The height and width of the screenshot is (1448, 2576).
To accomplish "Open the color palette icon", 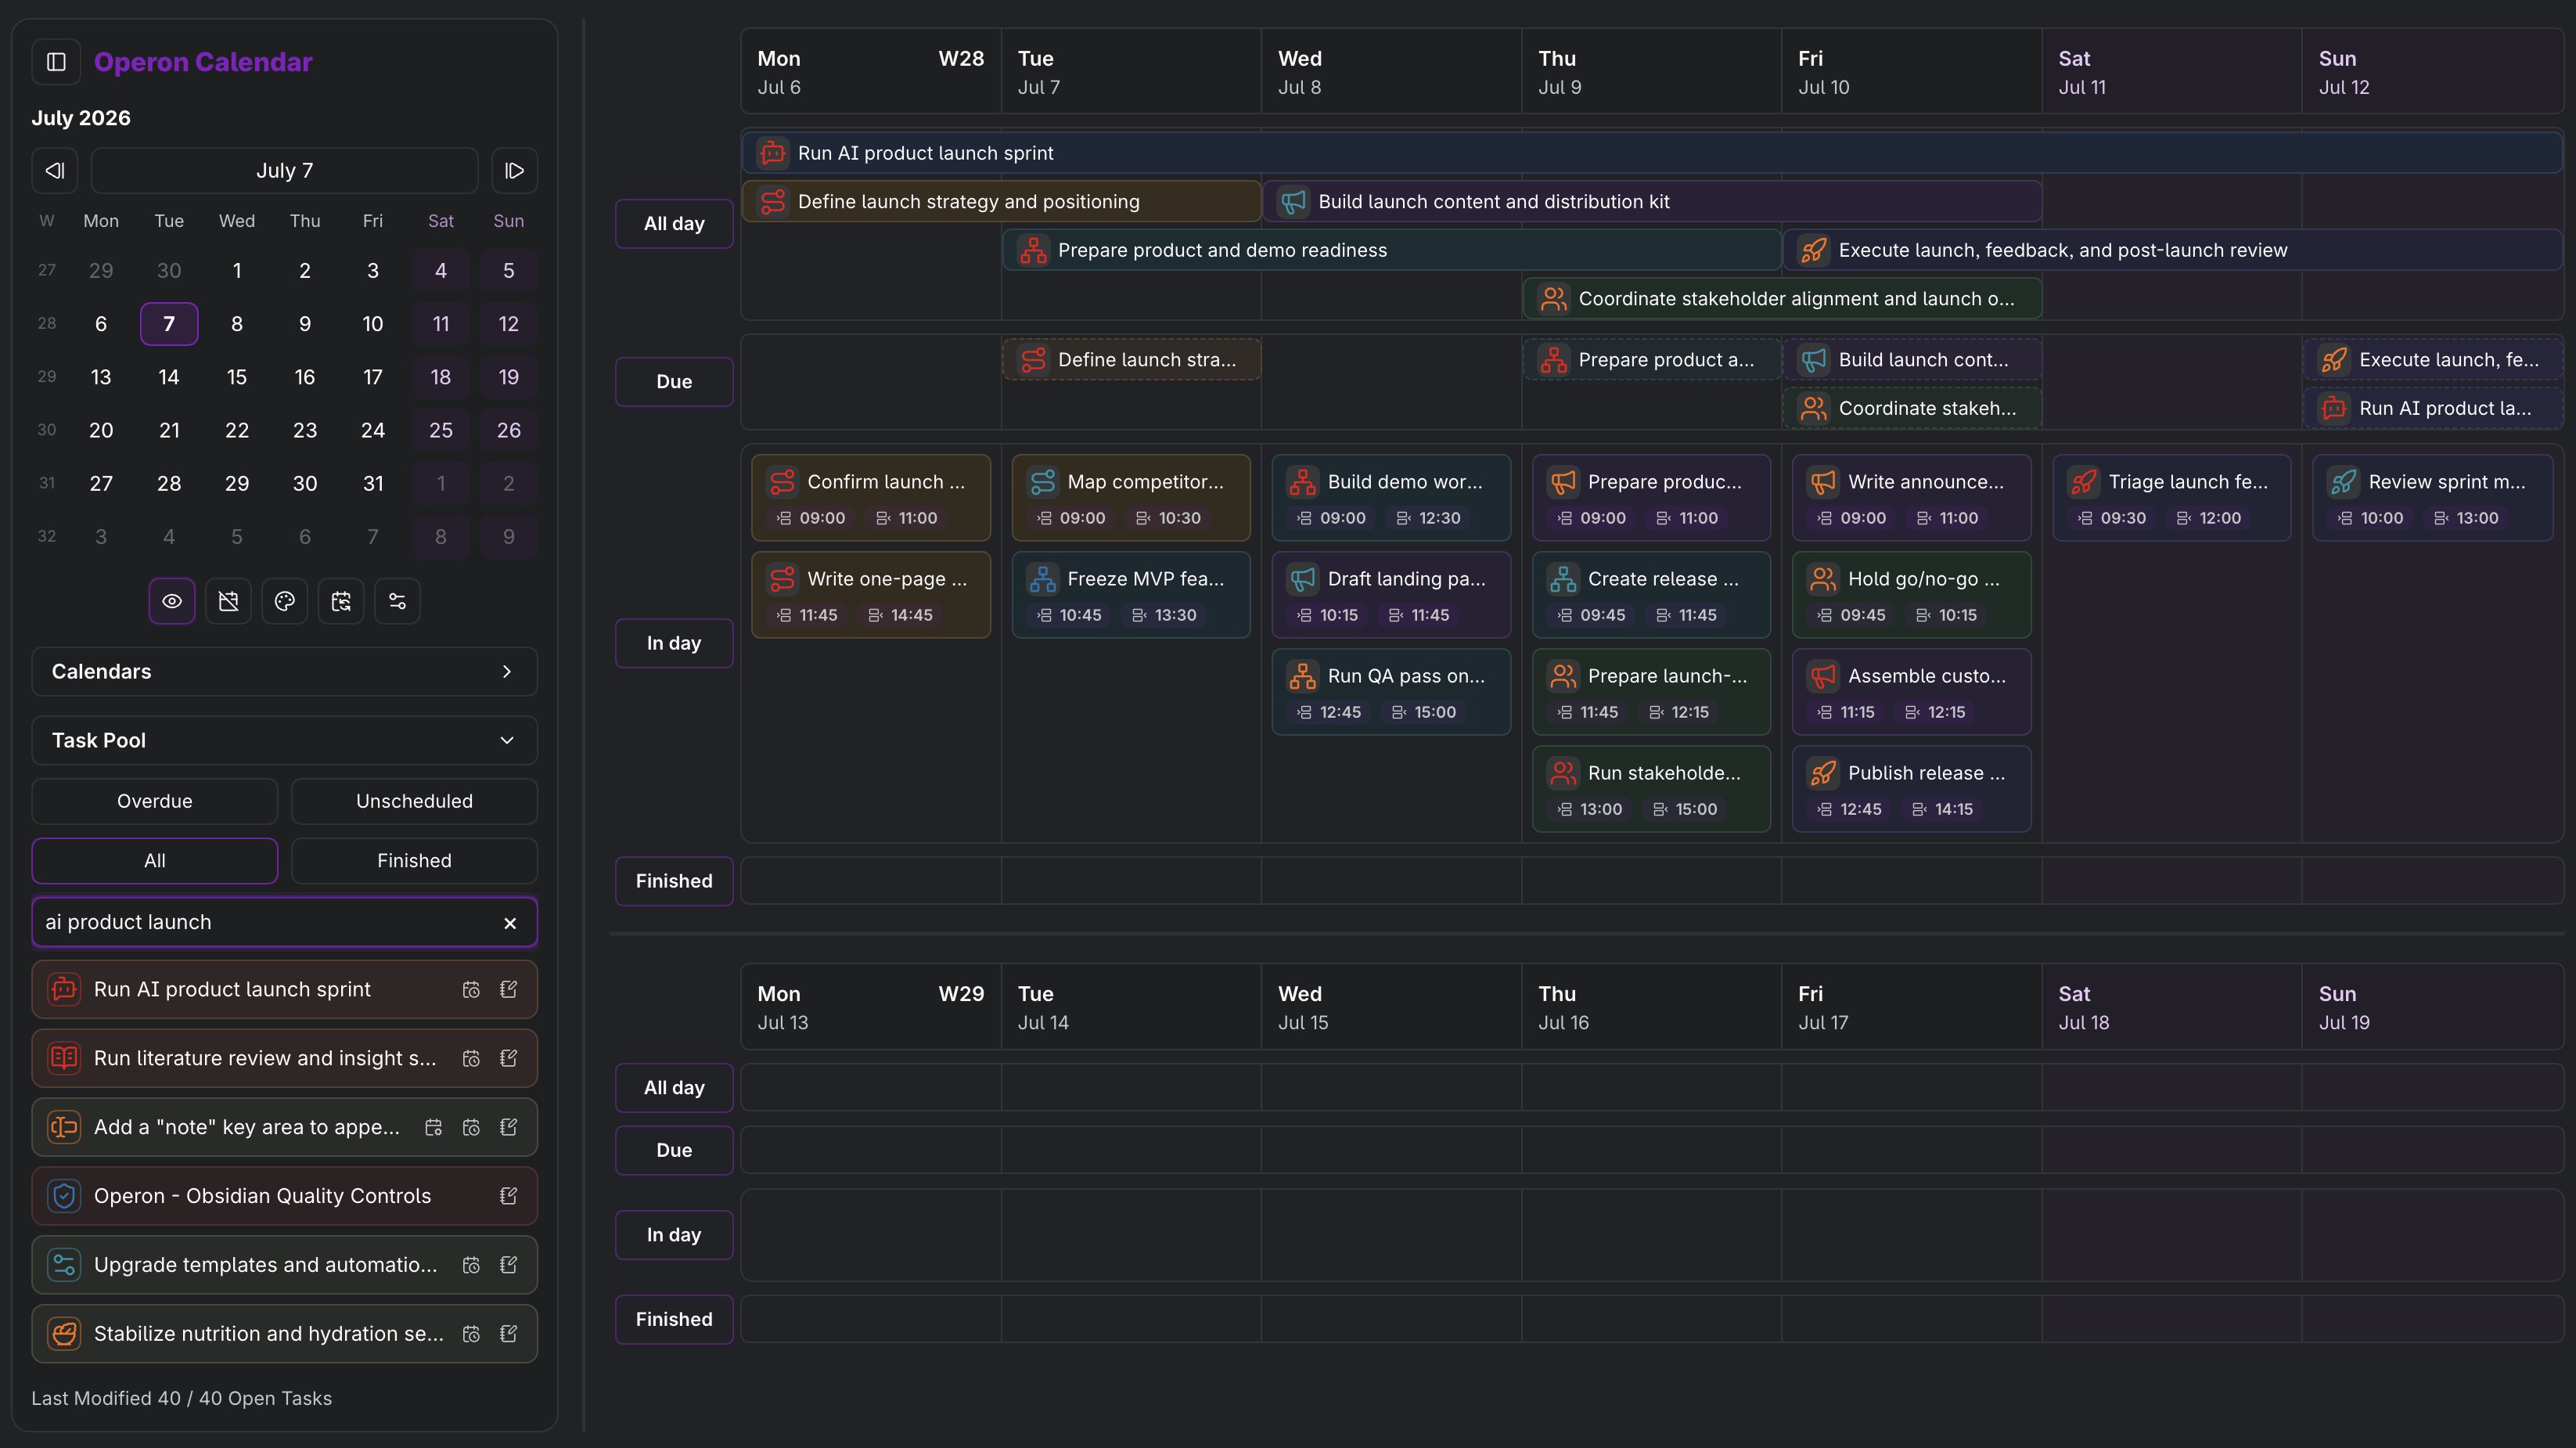I will coord(285,601).
